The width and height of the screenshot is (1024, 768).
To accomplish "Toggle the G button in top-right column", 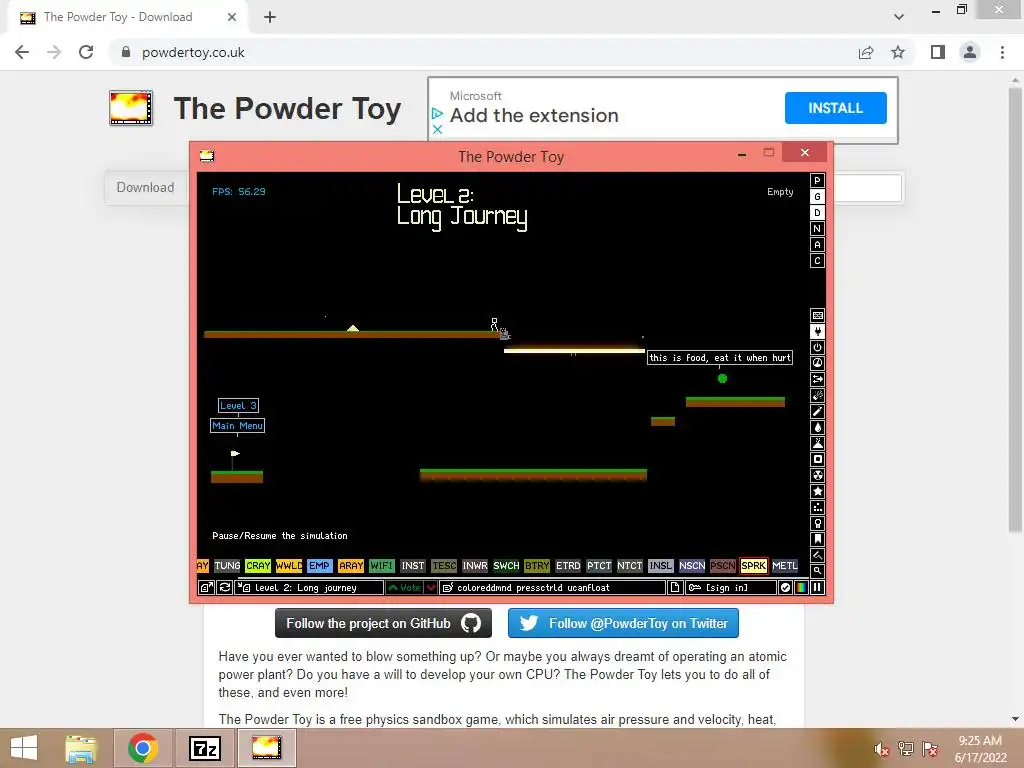I will coord(817,197).
